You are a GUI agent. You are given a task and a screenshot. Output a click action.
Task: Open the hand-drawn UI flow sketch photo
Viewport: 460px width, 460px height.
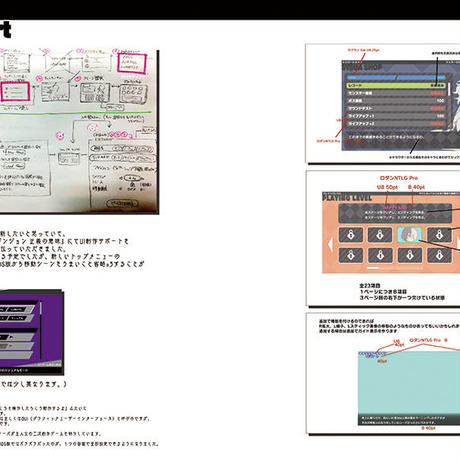click(x=79, y=132)
